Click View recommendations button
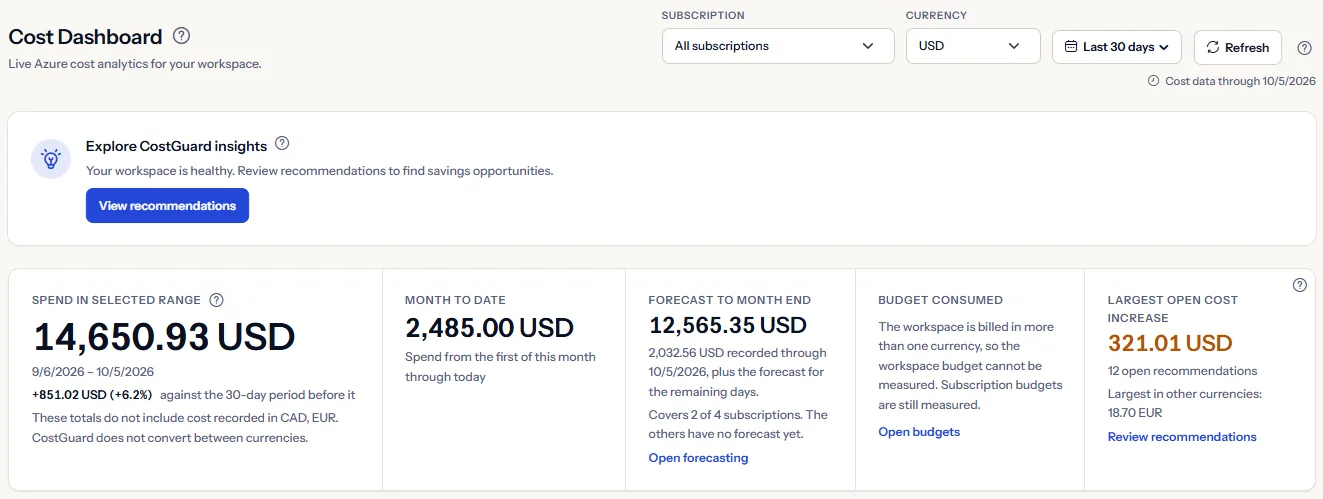Viewport: 1323px width, 499px height. [167, 206]
